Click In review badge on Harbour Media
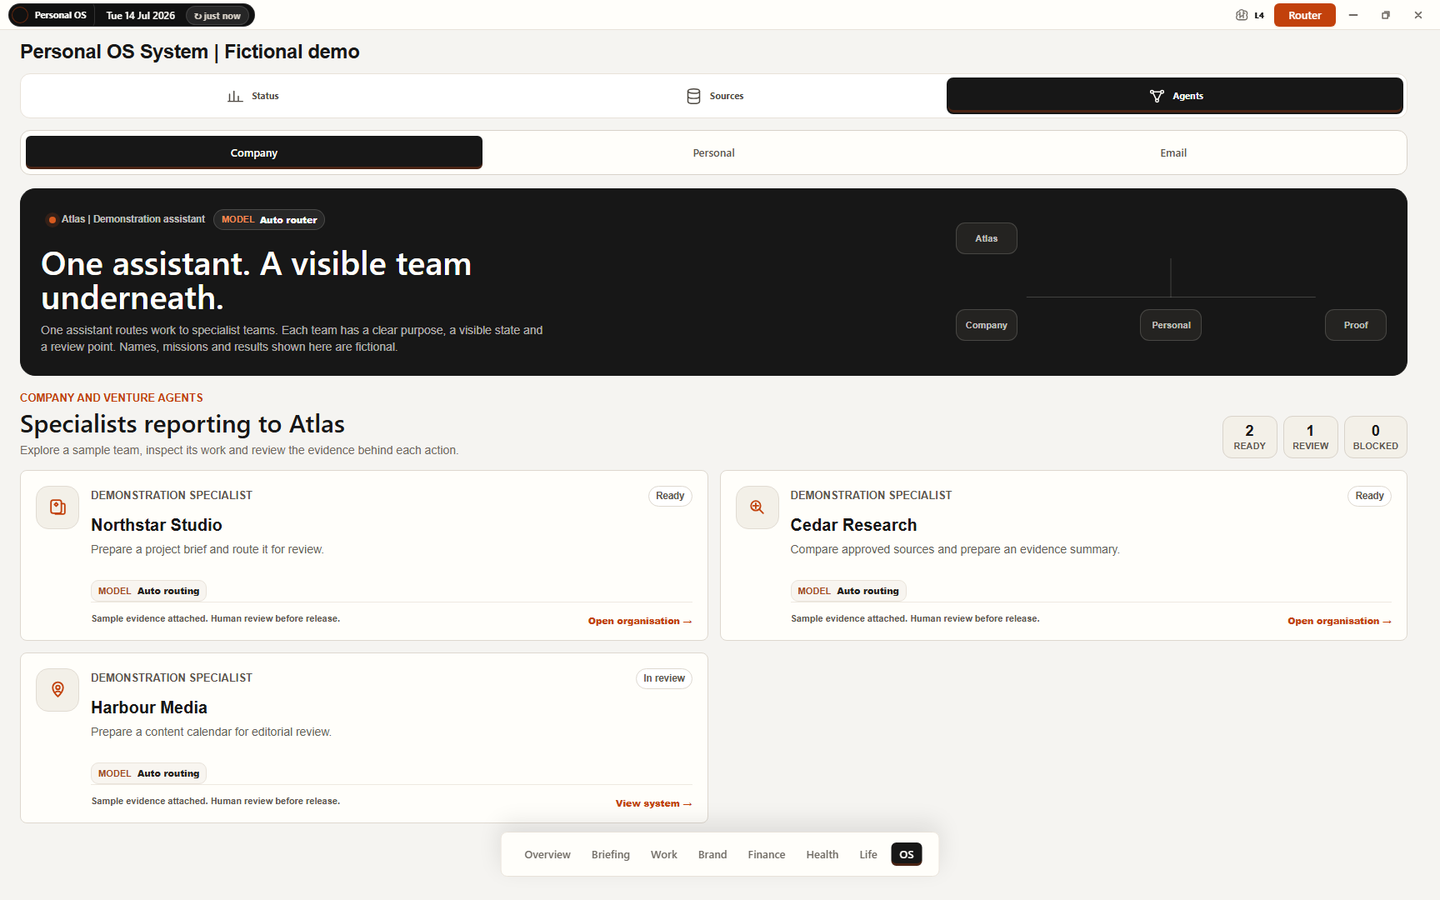 [664, 679]
